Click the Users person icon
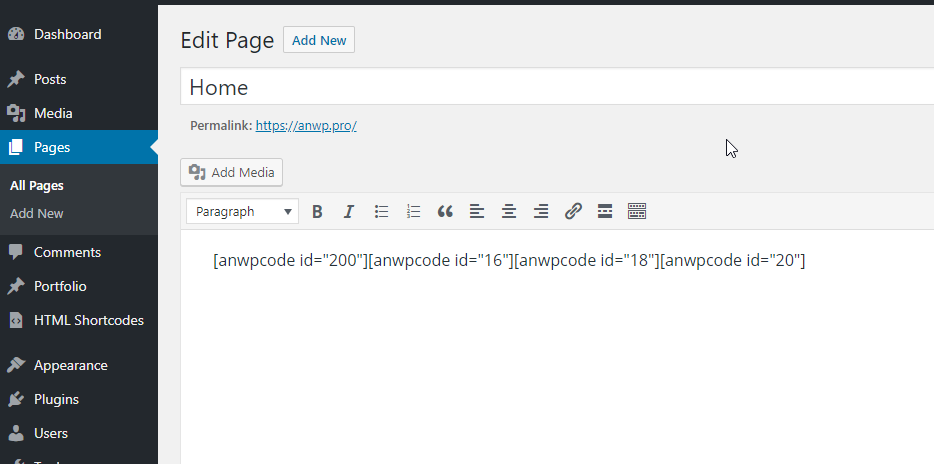This screenshot has width=934, height=464. coord(16,433)
